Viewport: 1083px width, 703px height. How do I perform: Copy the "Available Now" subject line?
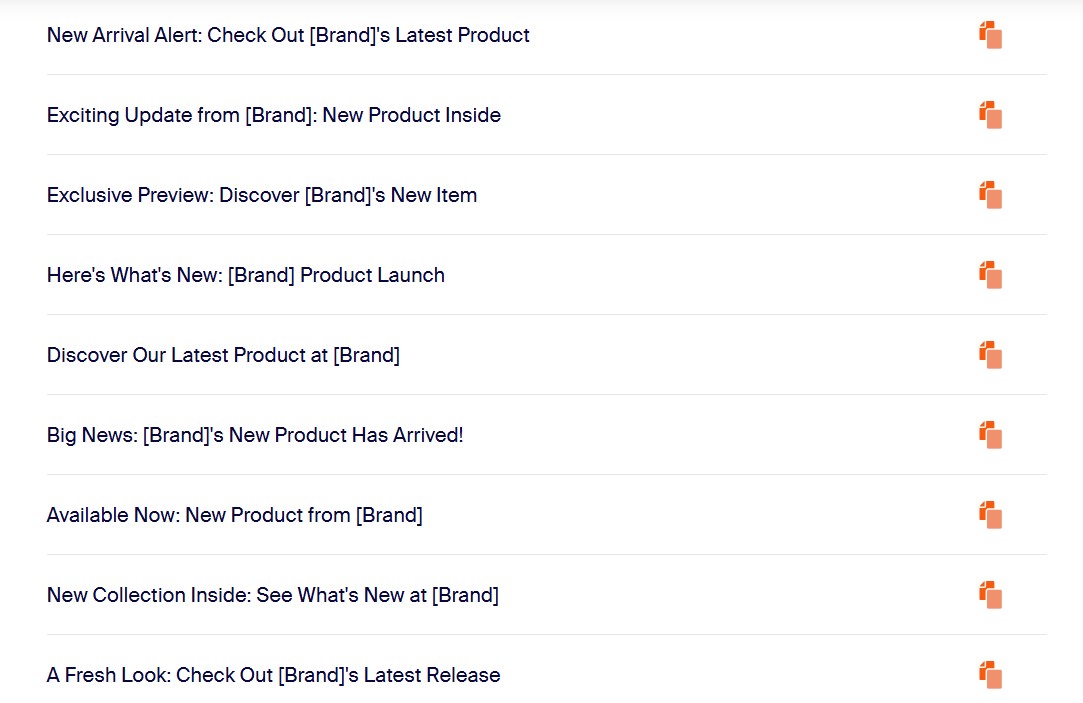990,515
